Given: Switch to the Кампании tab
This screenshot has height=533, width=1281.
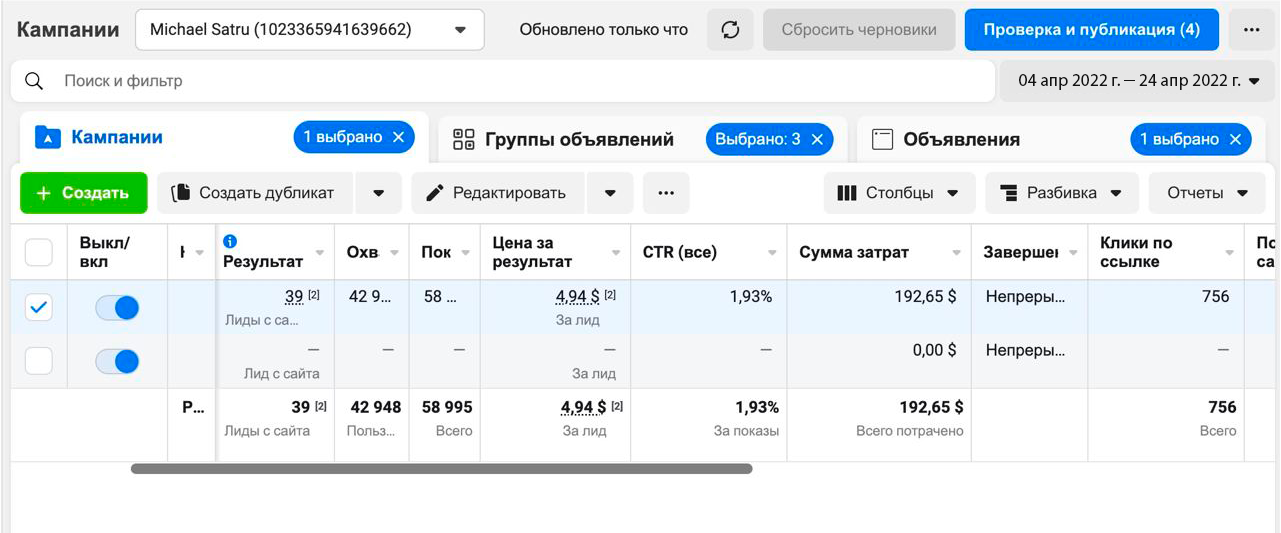Looking at the screenshot, I should (117, 137).
